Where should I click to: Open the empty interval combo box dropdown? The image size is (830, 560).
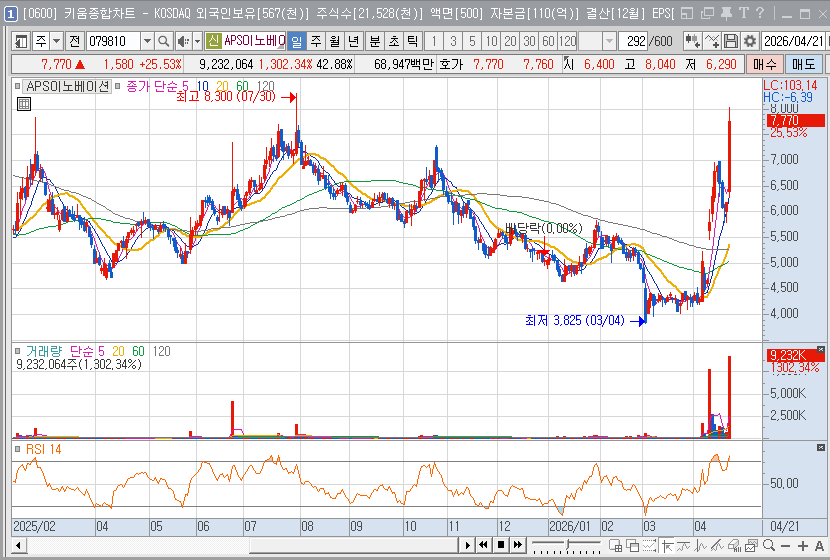(609, 41)
